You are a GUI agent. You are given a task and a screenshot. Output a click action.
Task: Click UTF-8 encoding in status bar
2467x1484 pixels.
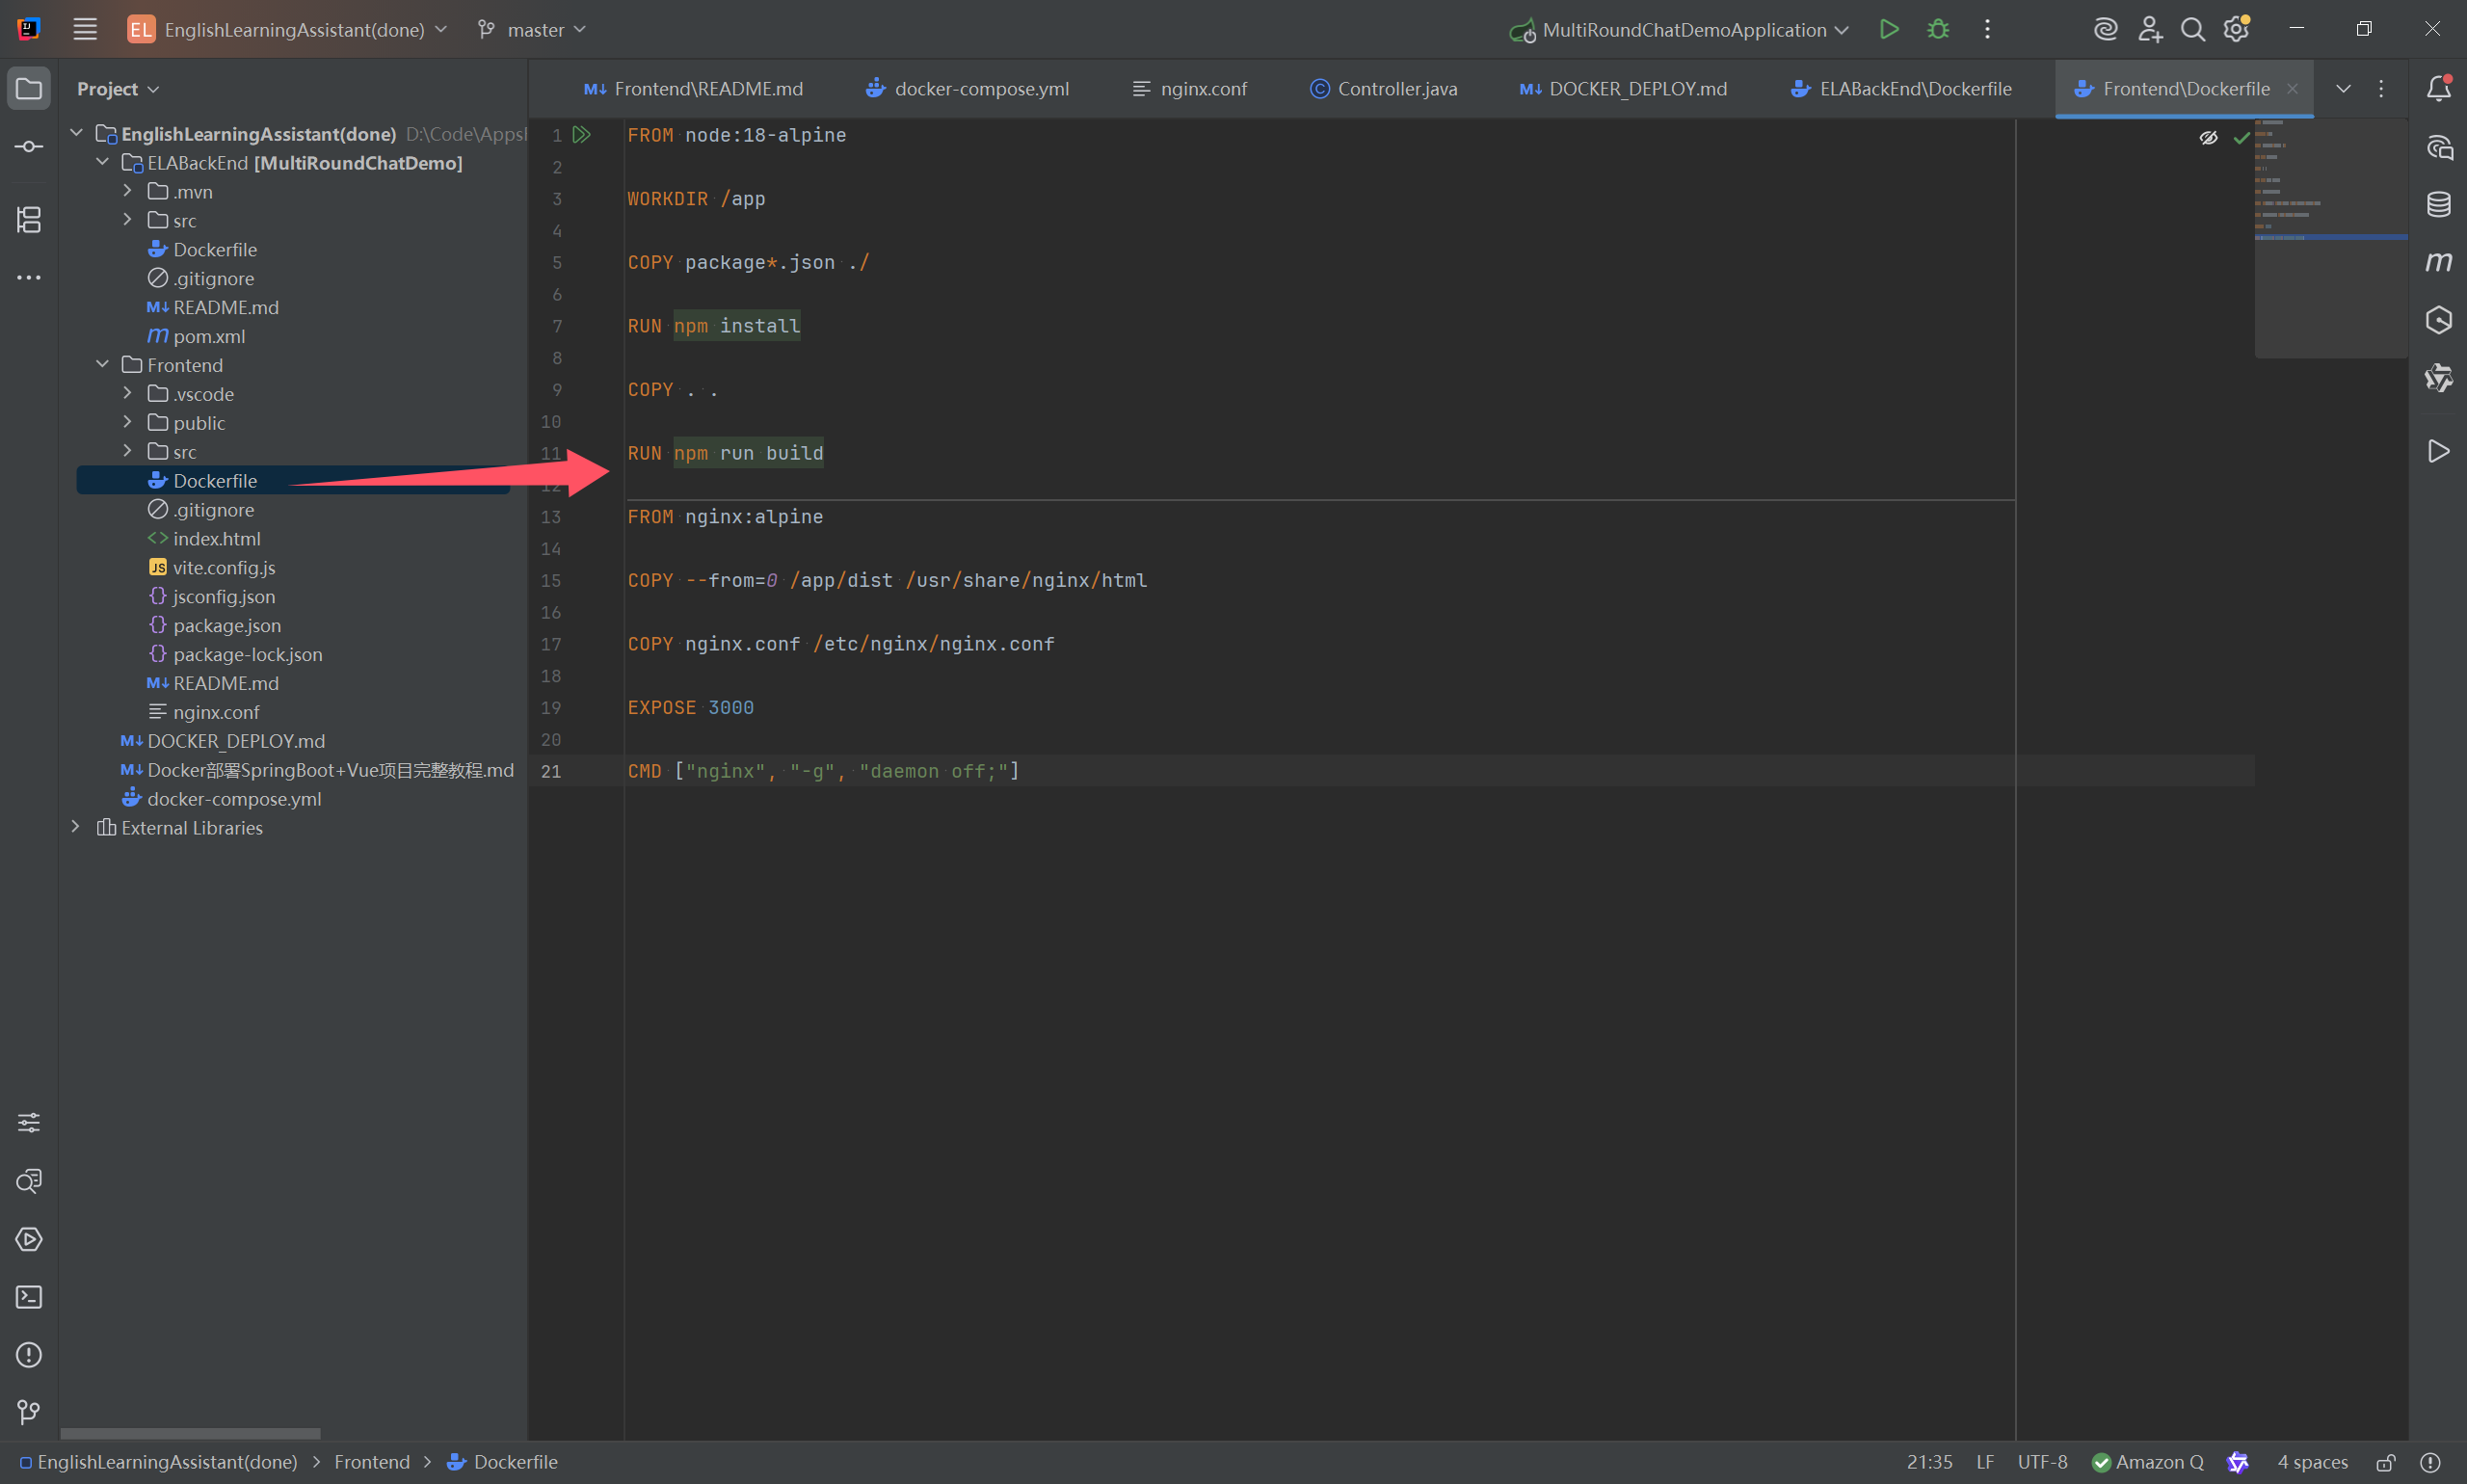2042,1462
